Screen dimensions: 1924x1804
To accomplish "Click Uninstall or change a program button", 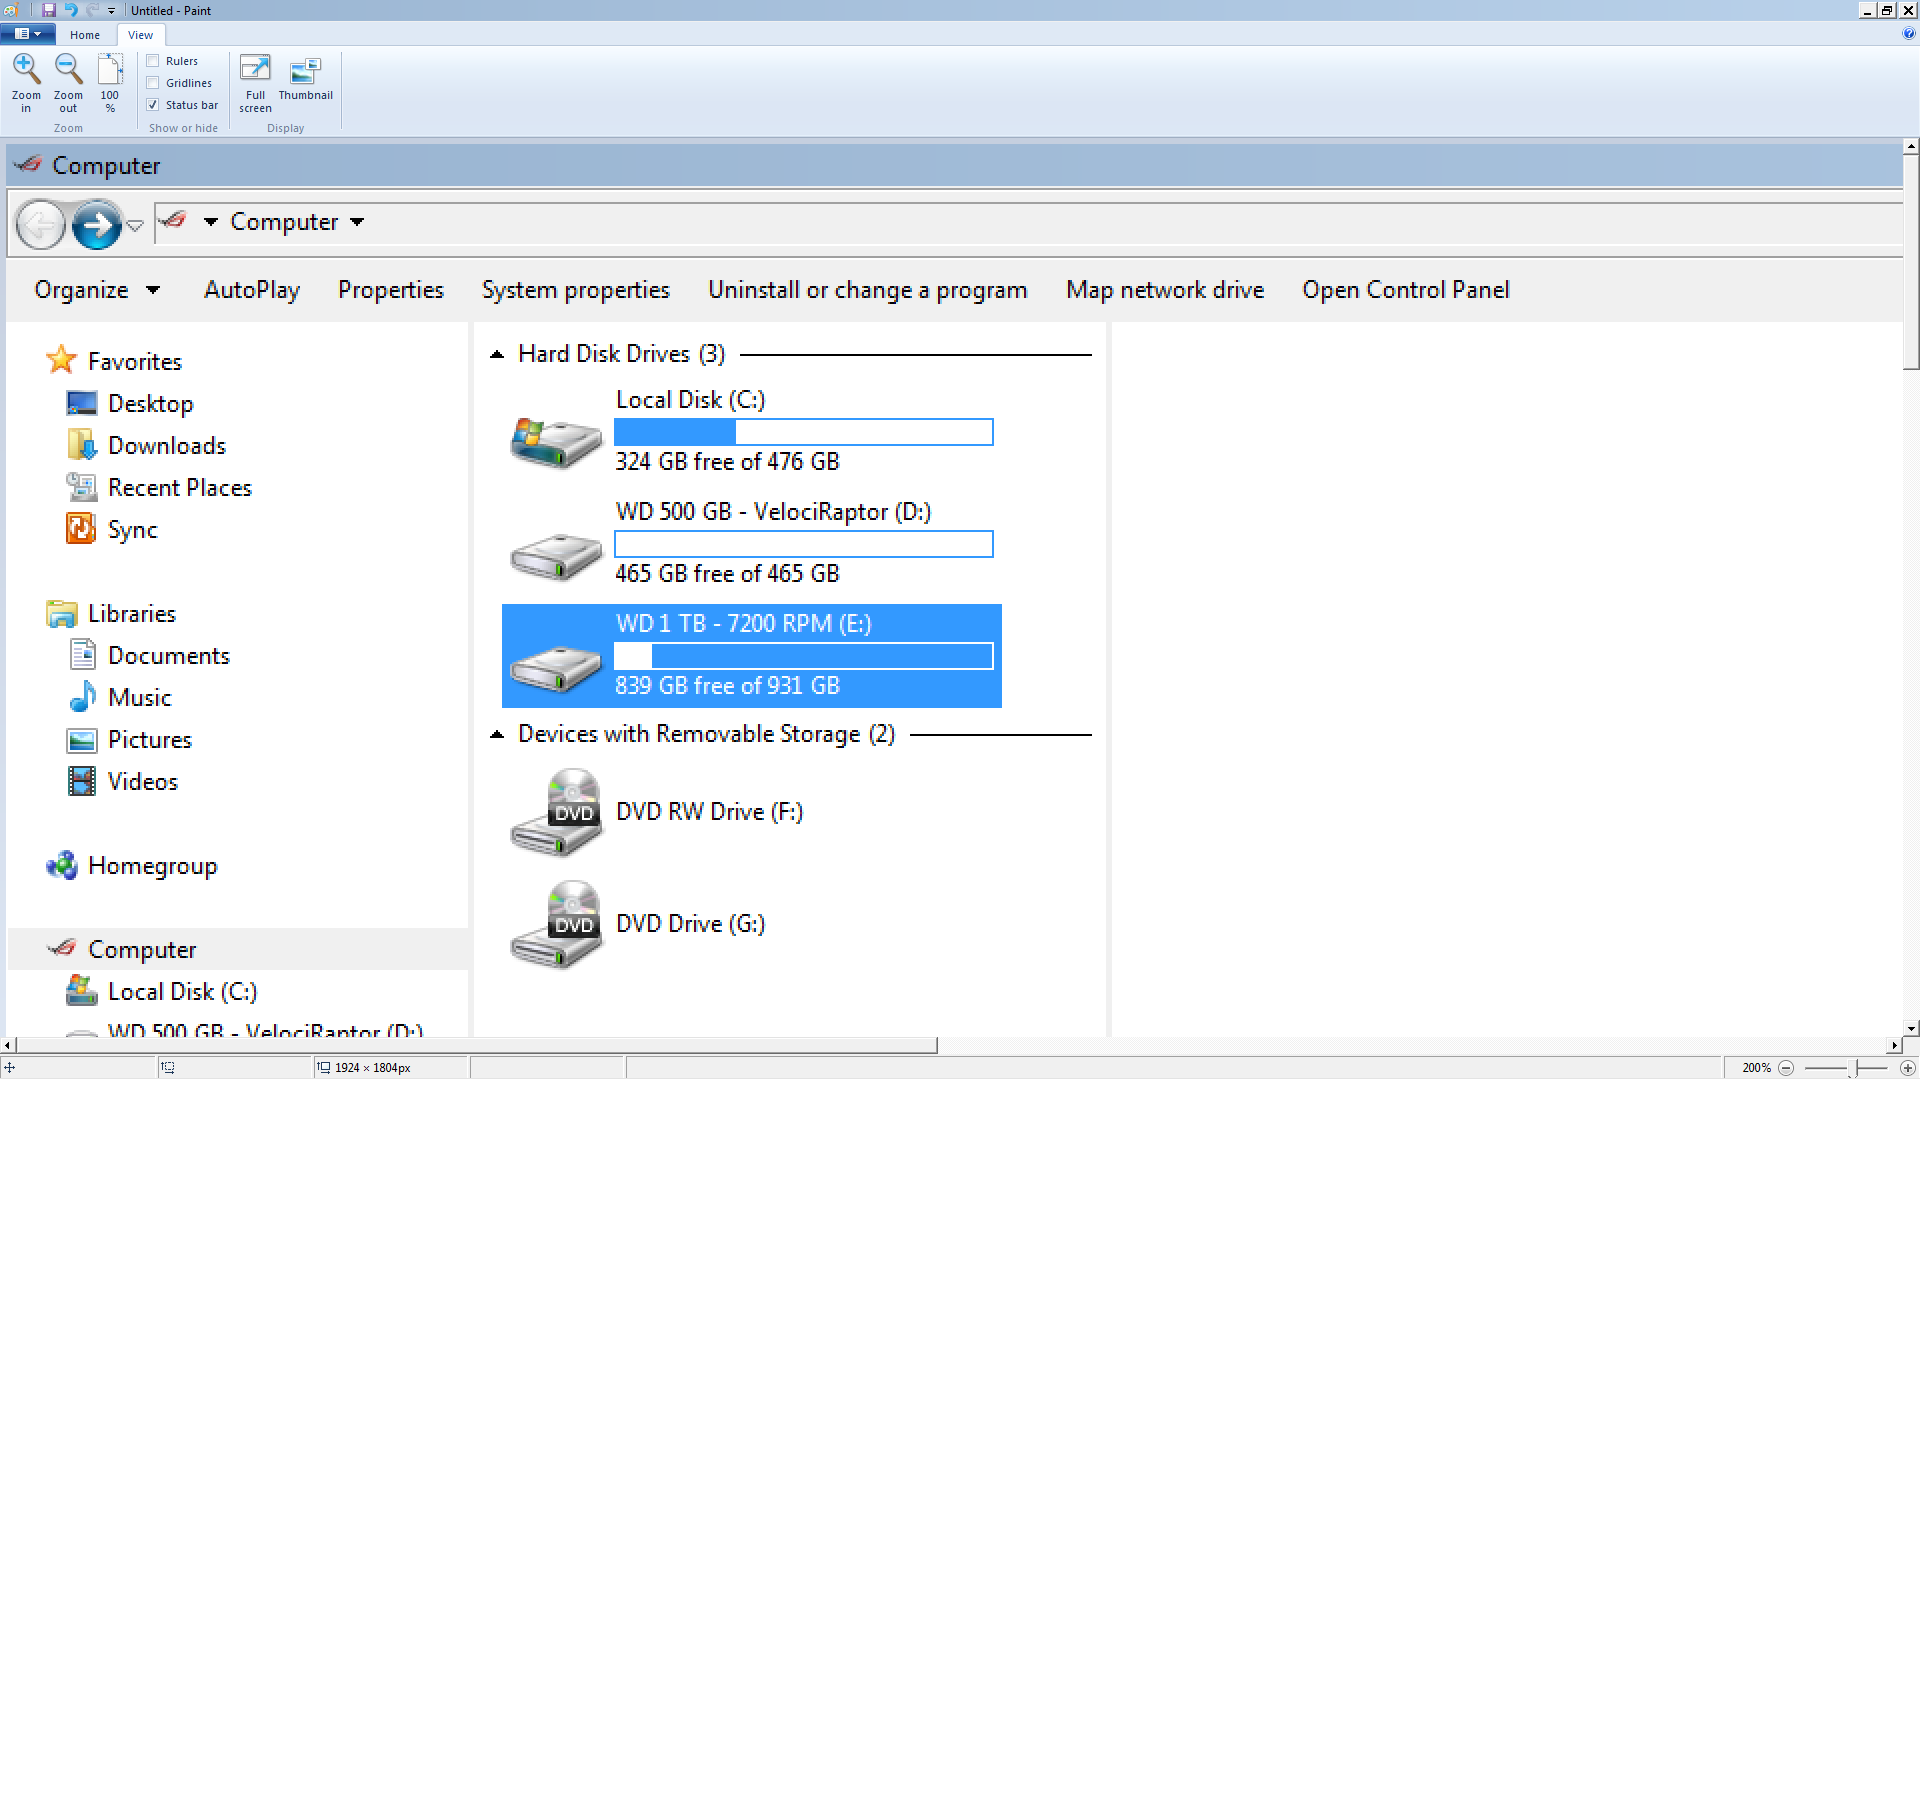I will click(x=868, y=288).
